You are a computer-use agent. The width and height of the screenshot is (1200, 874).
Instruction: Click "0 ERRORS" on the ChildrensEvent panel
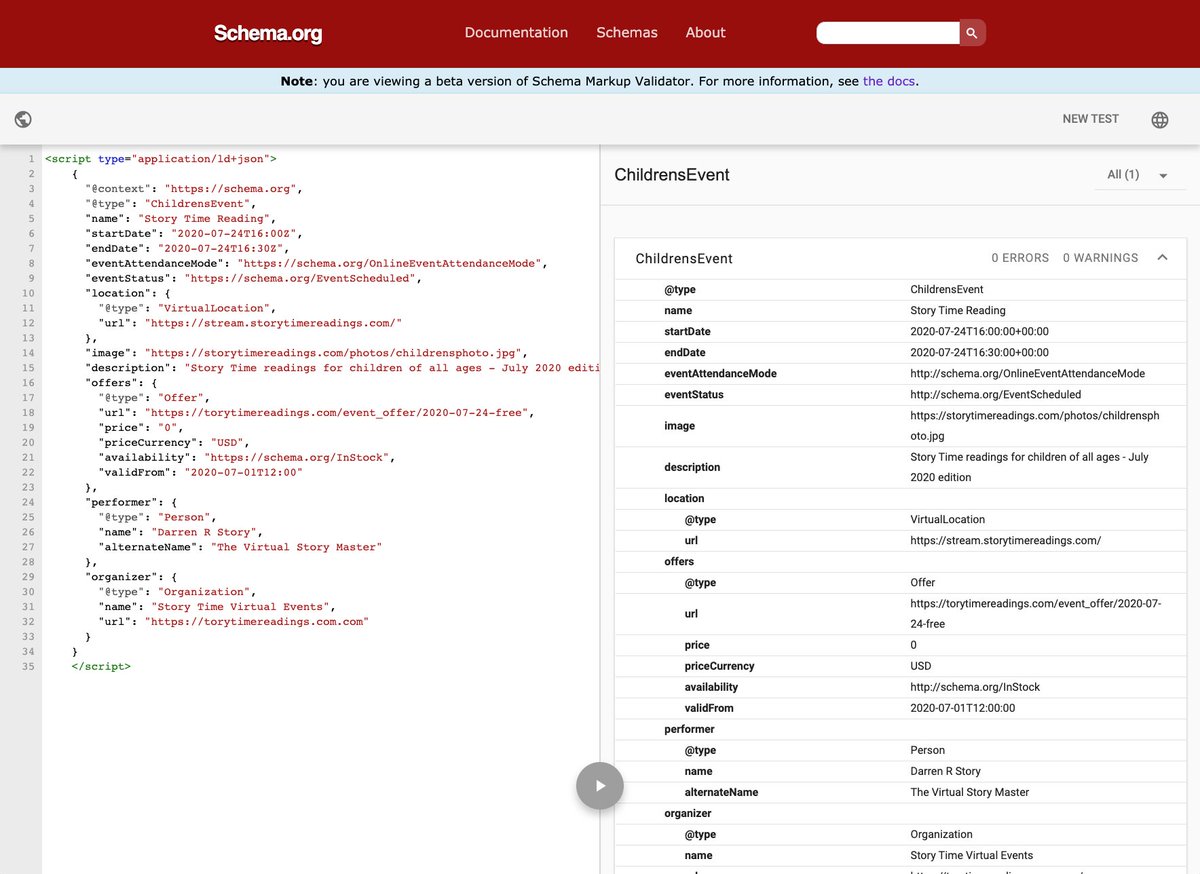(1020, 257)
